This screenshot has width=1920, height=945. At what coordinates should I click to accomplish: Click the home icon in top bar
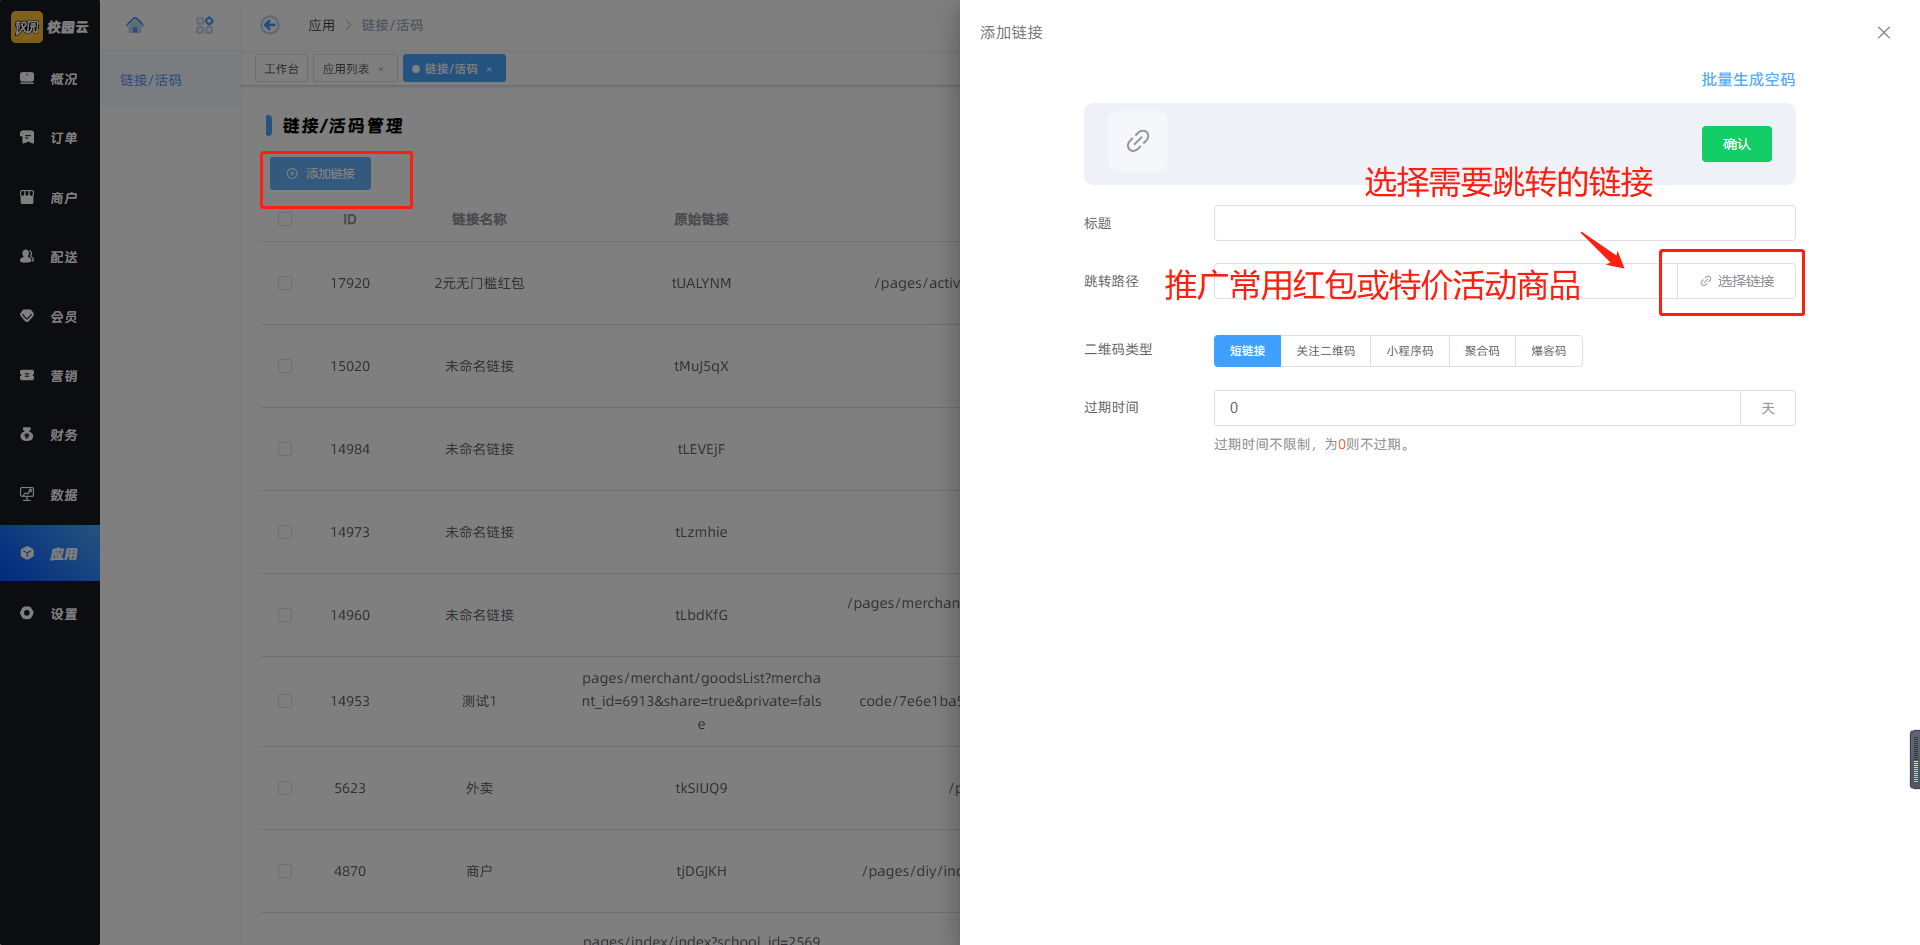coord(135,25)
